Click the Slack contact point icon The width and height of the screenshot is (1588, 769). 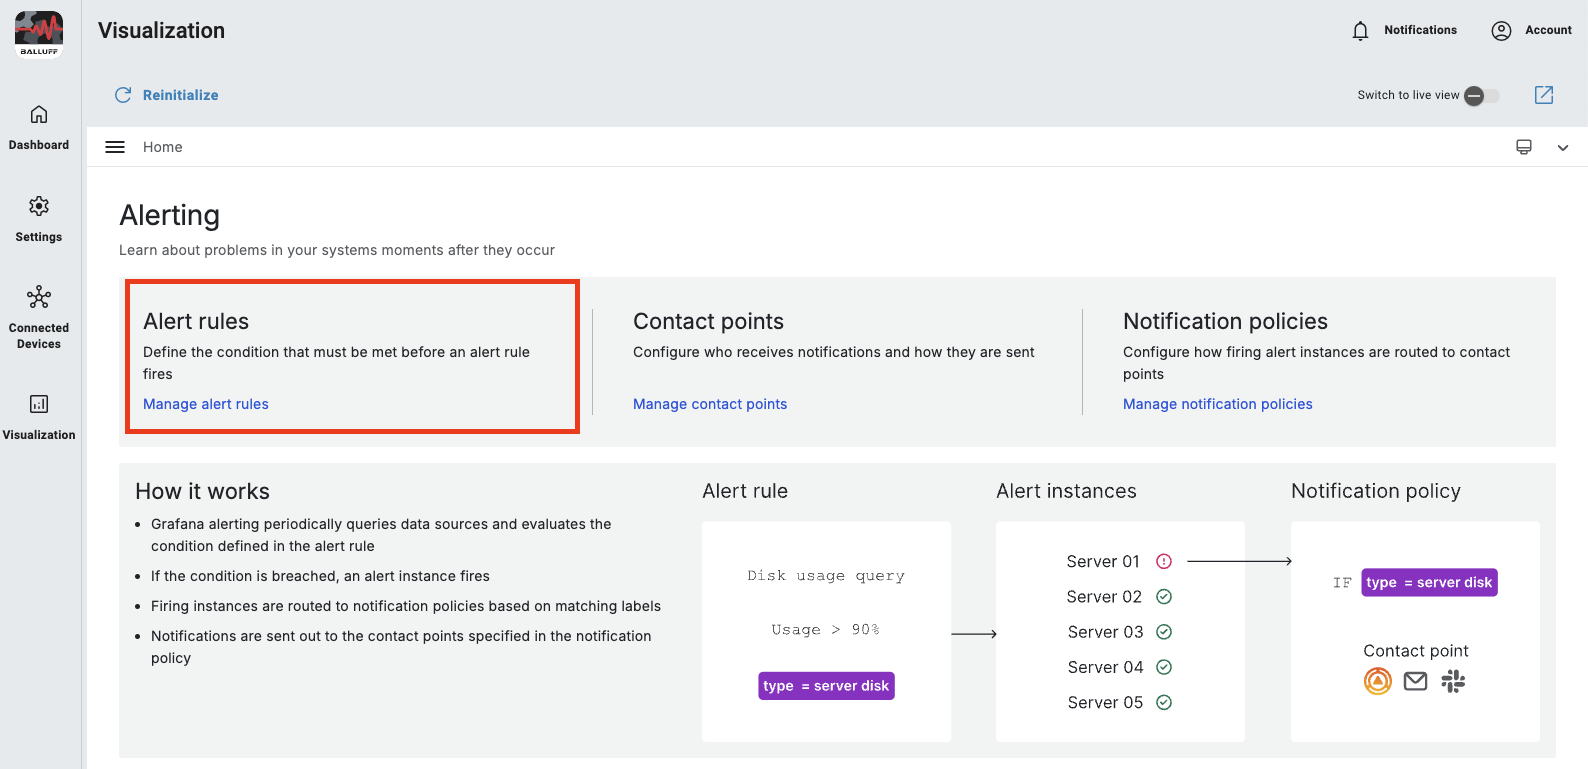[1453, 682]
